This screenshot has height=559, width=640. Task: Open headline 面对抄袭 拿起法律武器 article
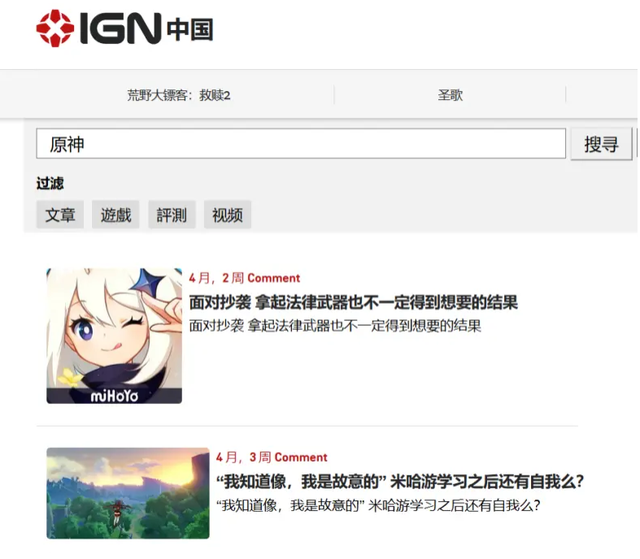[353, 302]
